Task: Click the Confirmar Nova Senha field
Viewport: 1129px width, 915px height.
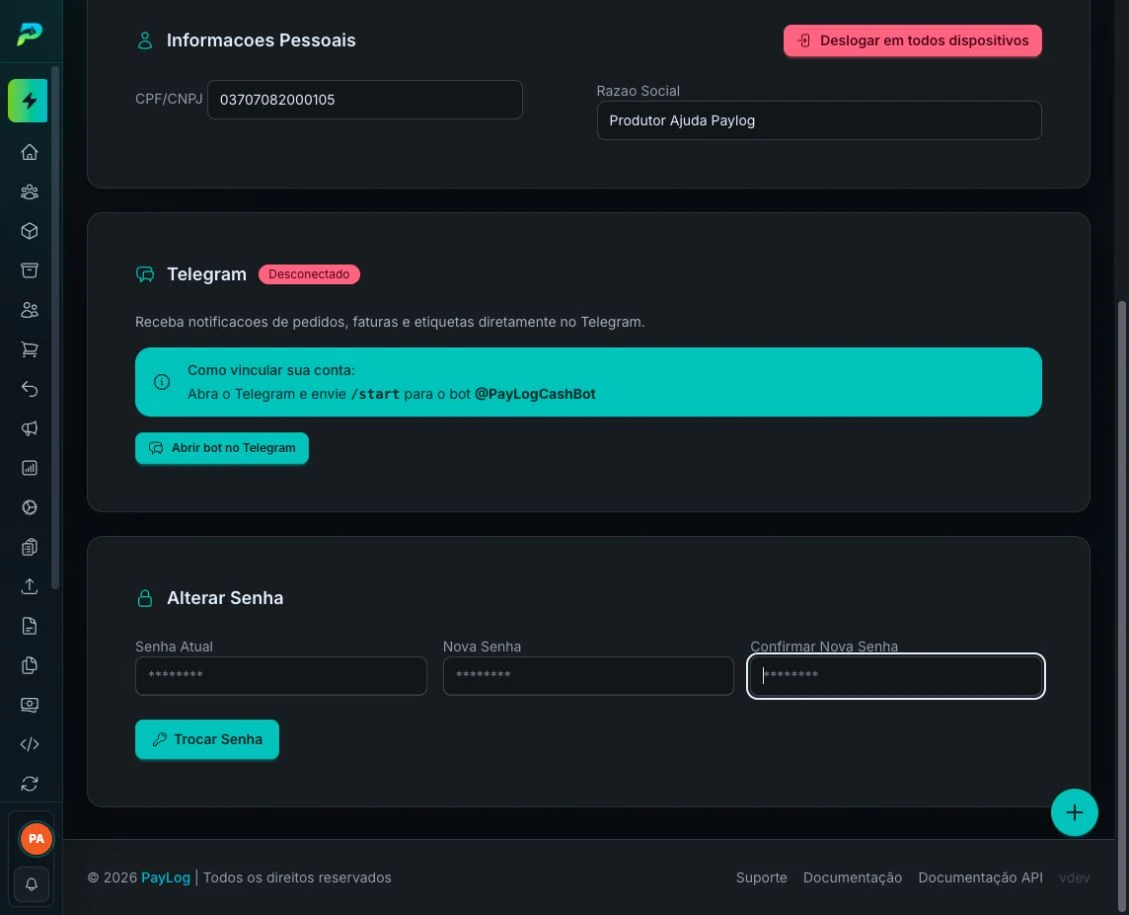Action: 896,675
